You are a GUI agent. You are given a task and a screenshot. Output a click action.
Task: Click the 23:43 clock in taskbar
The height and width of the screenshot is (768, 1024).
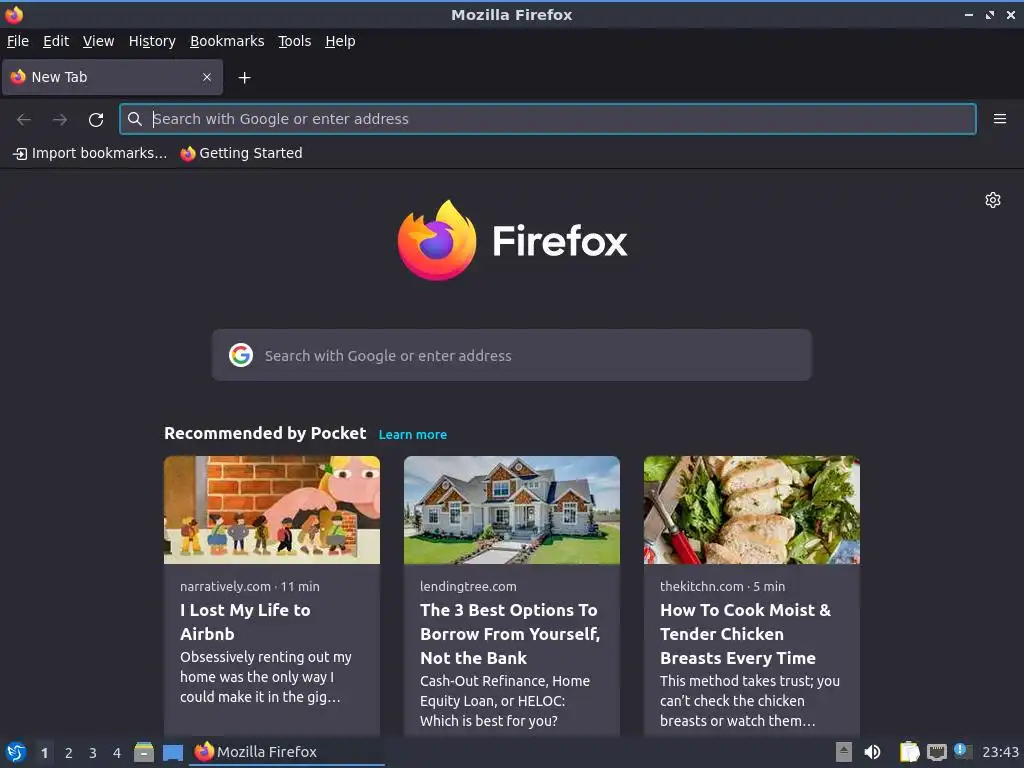[1000, 752]
